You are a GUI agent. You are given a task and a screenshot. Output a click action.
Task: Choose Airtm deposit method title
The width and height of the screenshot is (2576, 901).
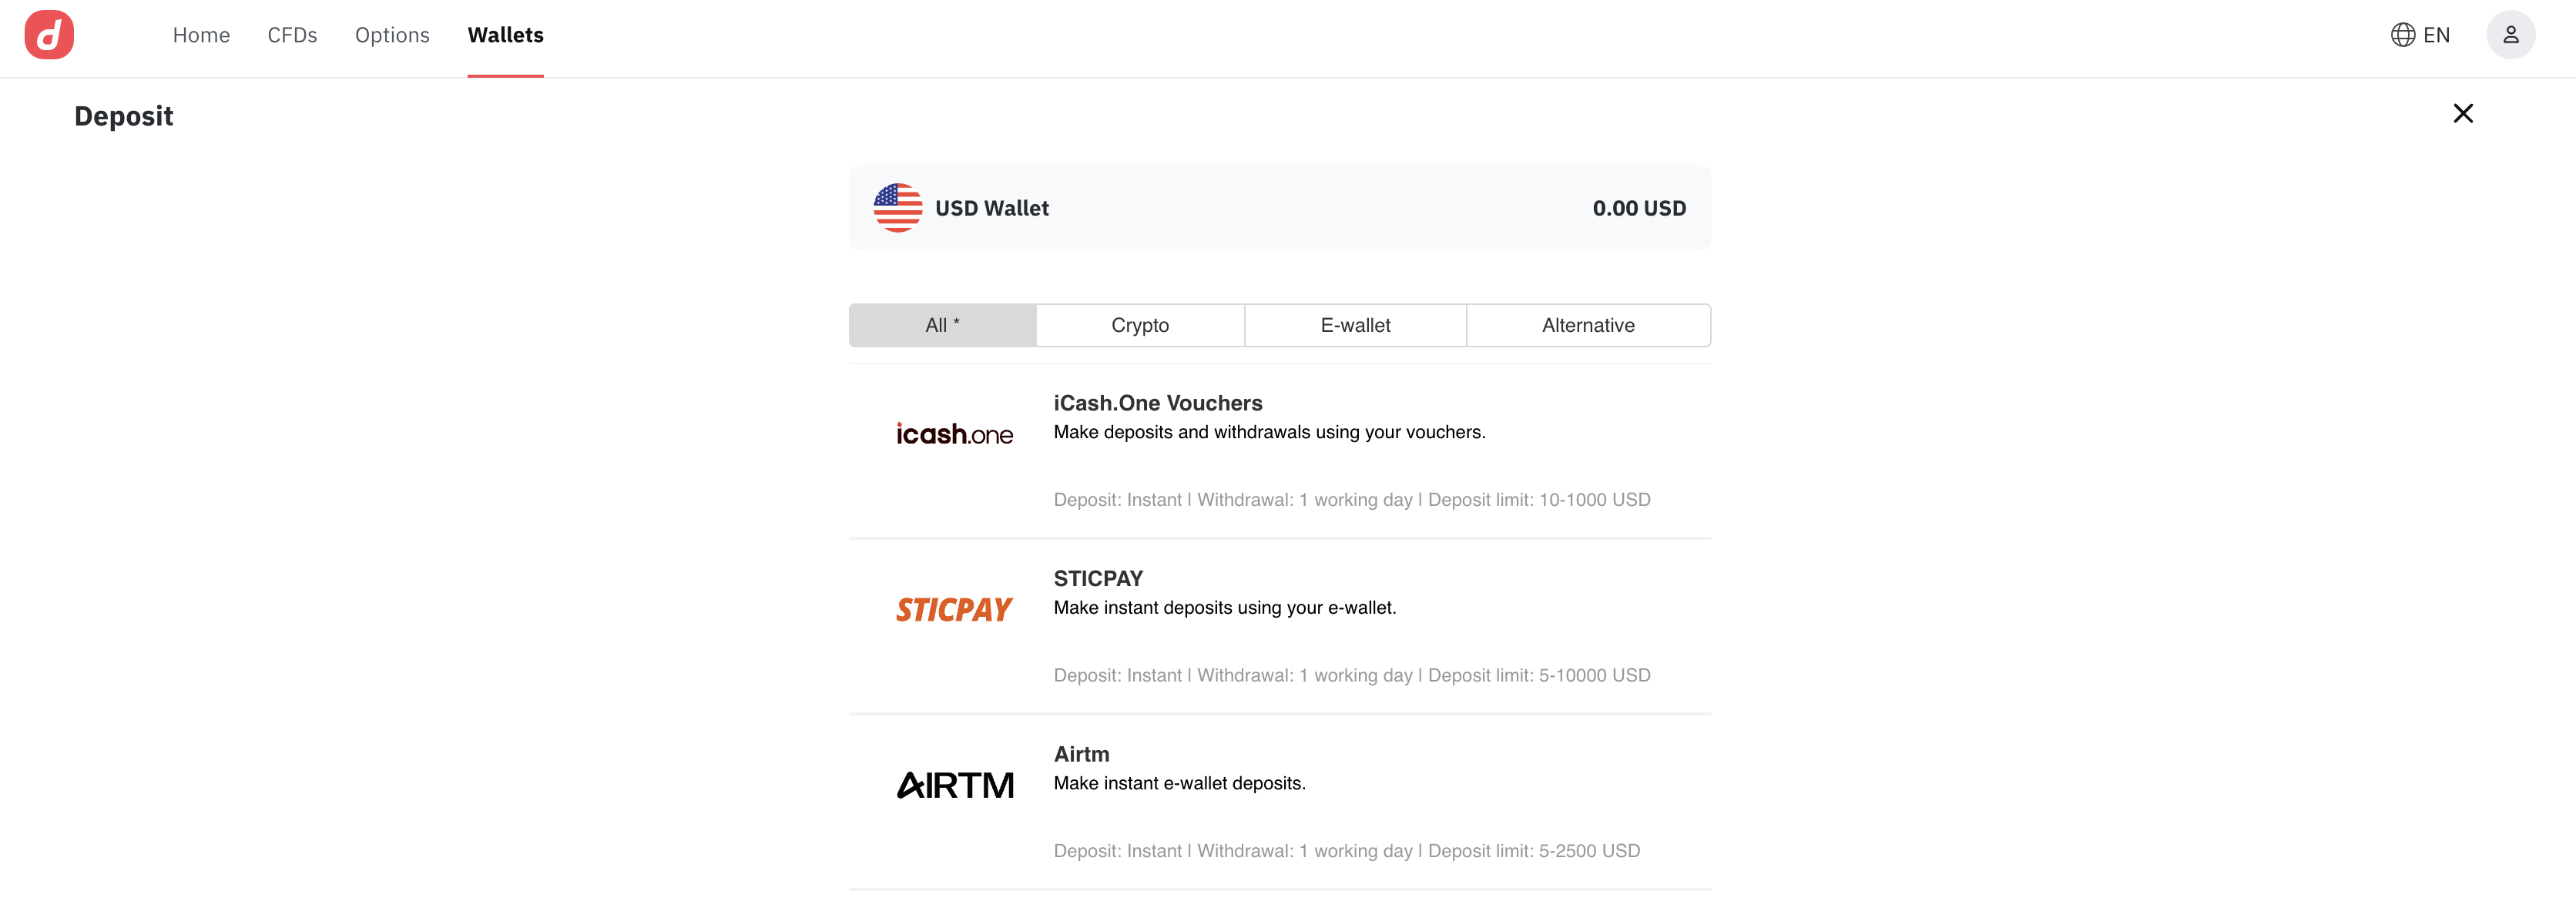click(x=1081, y=754)
